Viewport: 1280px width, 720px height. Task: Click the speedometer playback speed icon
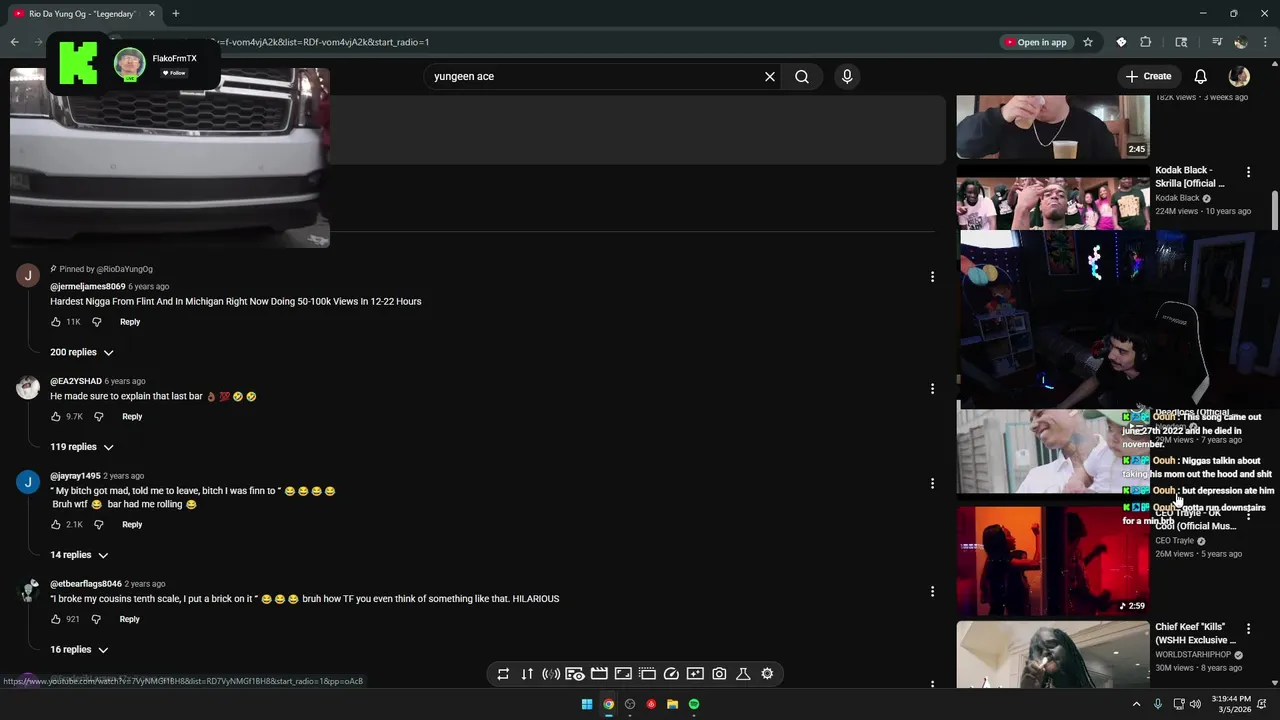(x=671, y=674)
